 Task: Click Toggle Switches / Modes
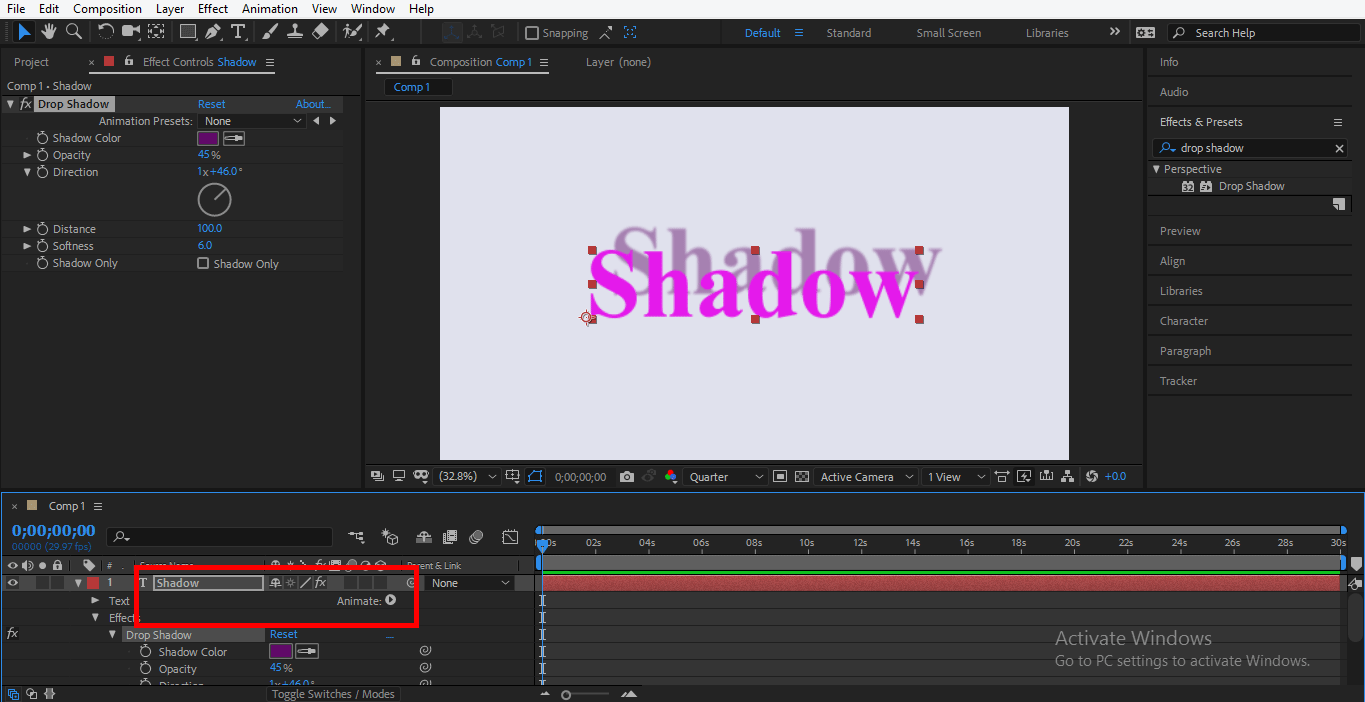point(333,693)
